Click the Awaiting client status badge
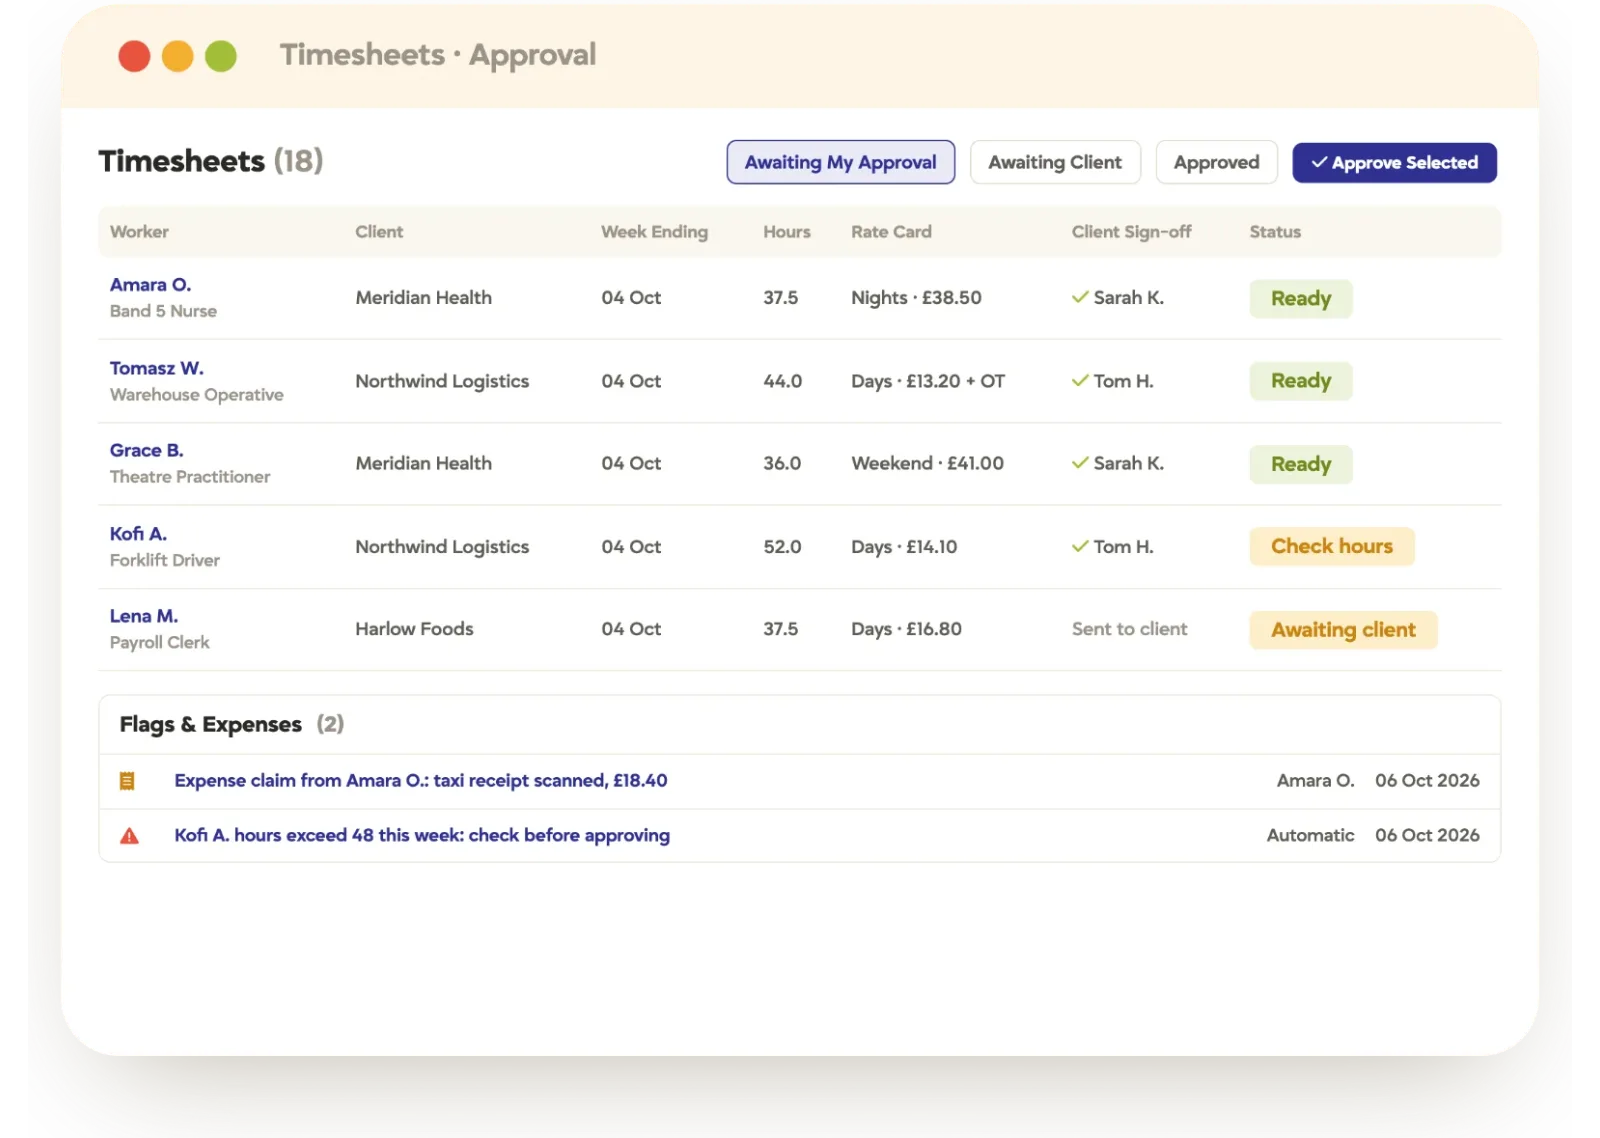This screenshot has width=1600, height=1138. pos(1343,630)
